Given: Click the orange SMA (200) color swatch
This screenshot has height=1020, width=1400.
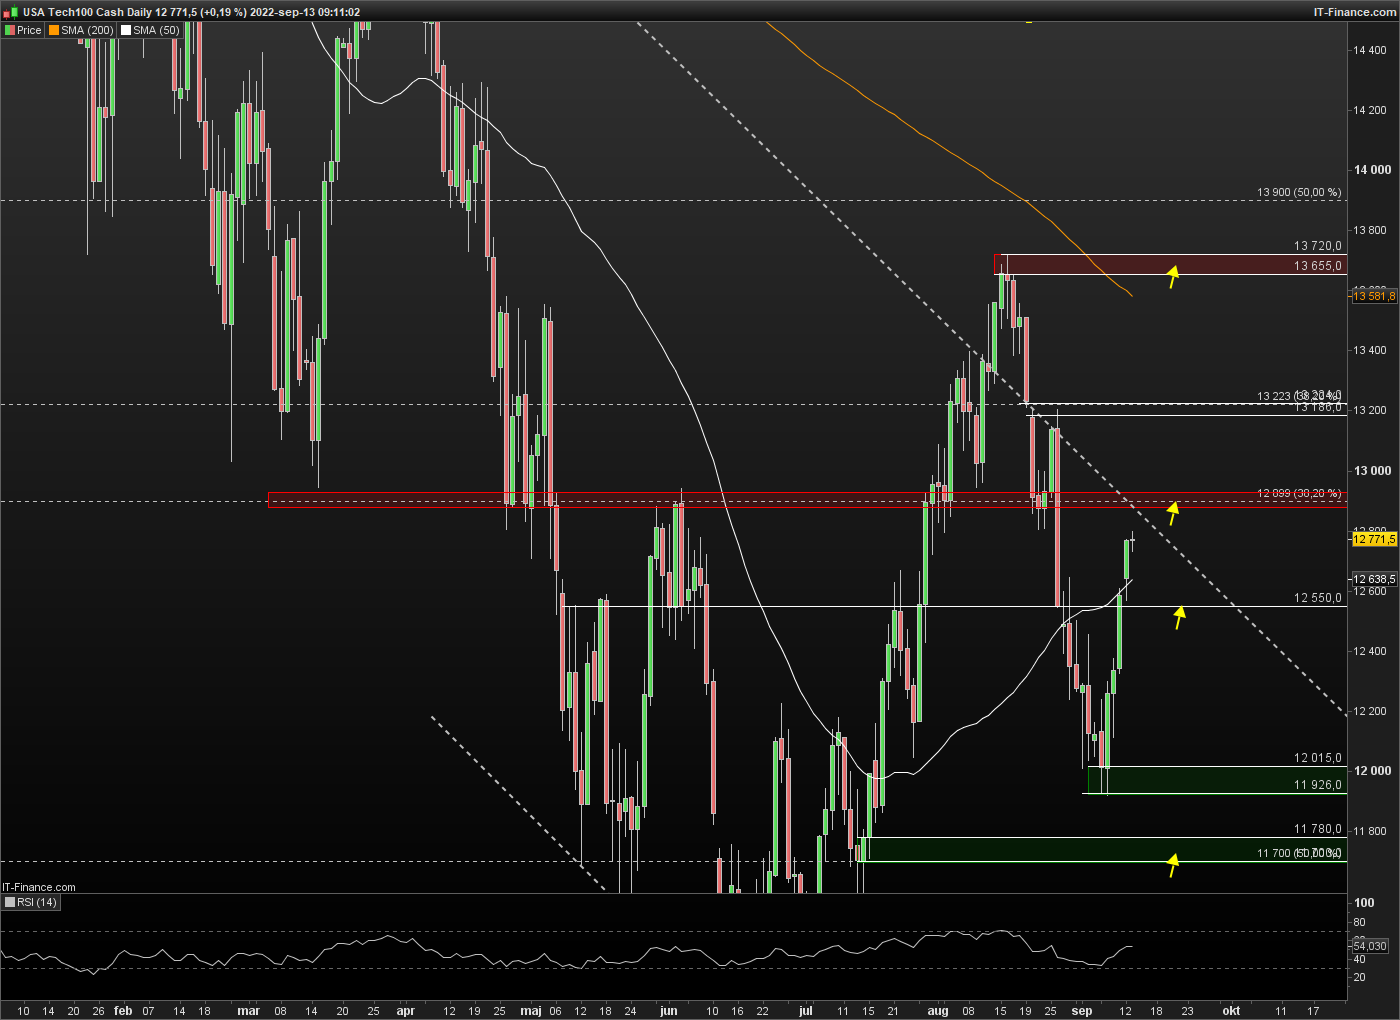Looking at the screenshot, I should [54, 30].
